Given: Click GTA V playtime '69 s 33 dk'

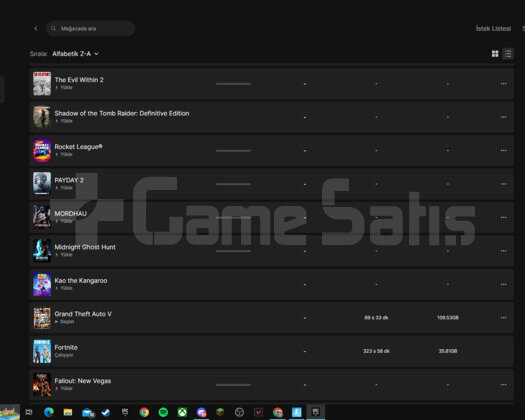Looking at the screenshot, I should 376,318.
